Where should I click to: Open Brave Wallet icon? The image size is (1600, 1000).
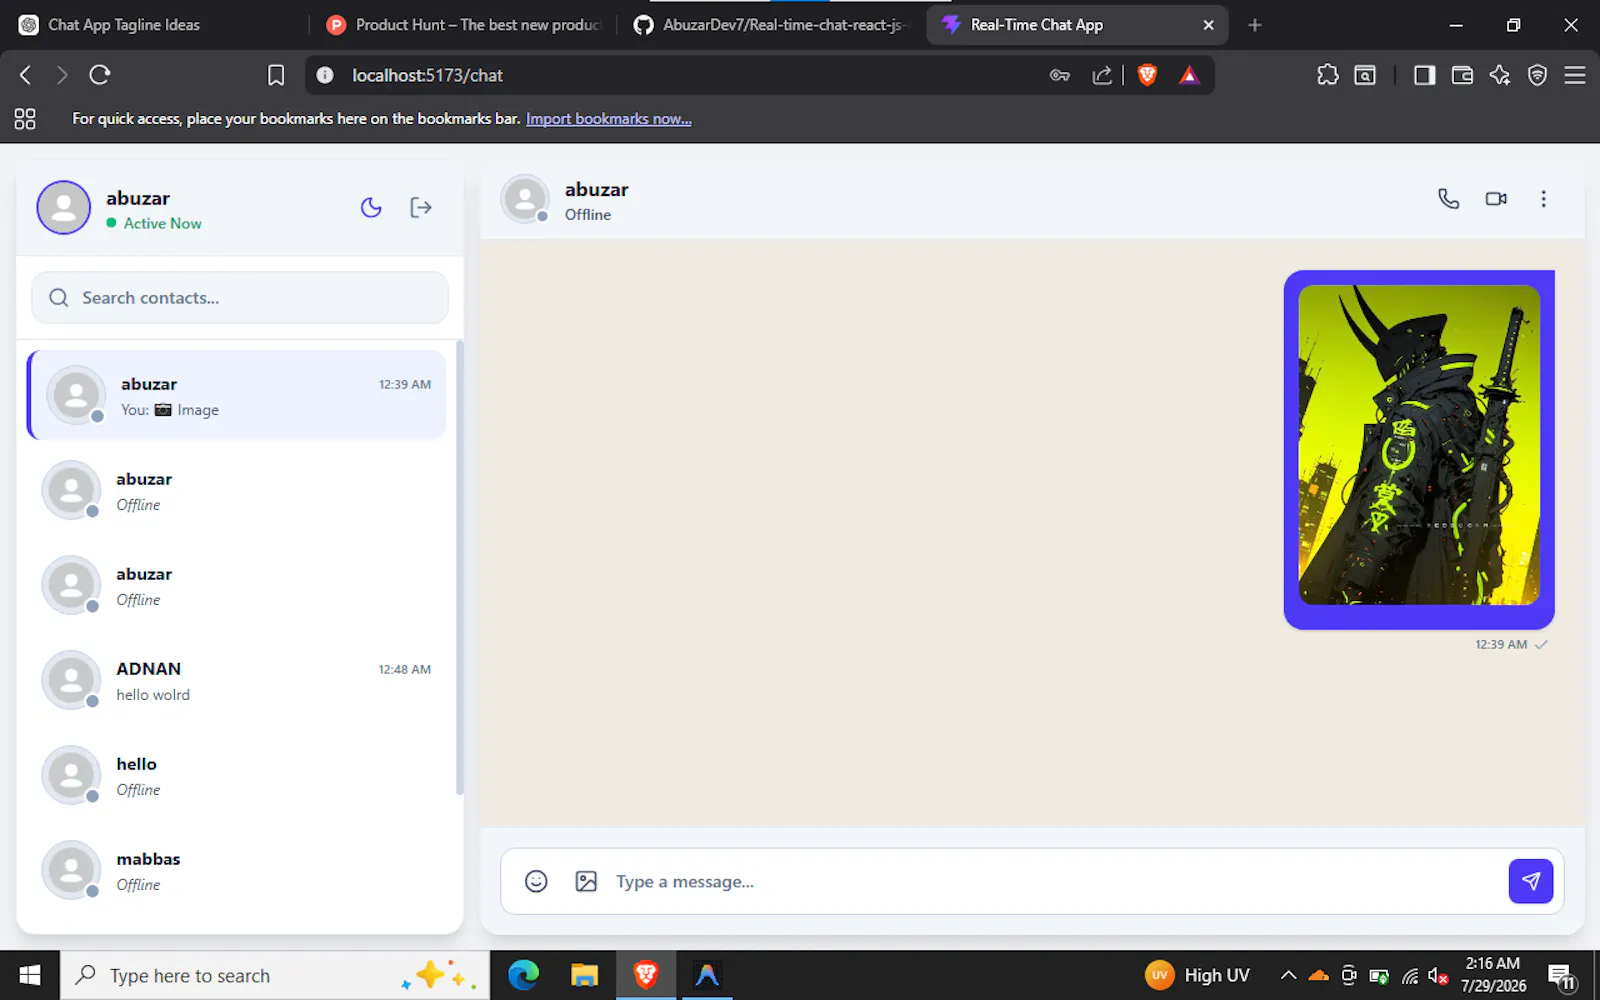[x=1462, y=75]
